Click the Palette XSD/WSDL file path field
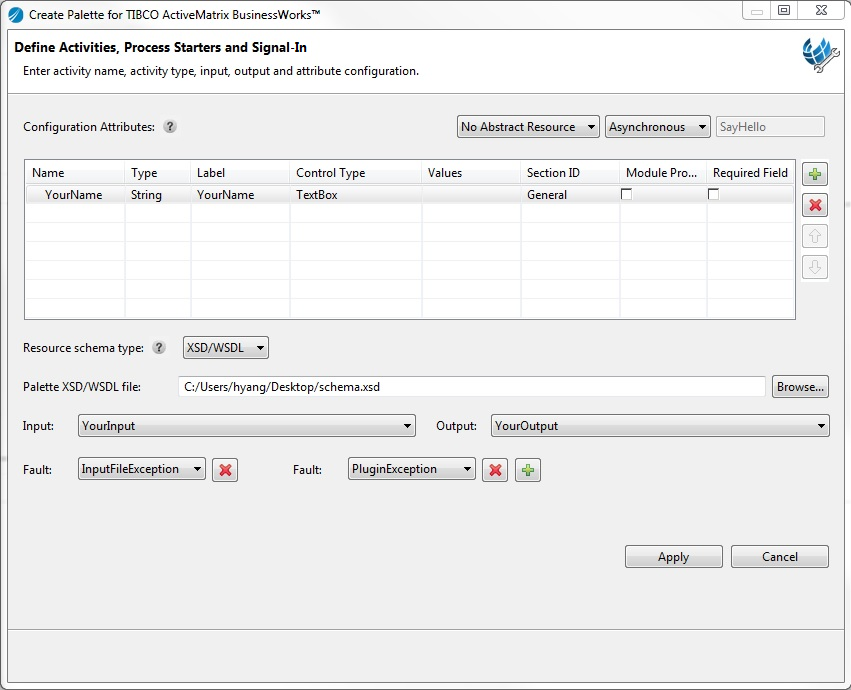The image size is (851, 690). coord(472,387)
